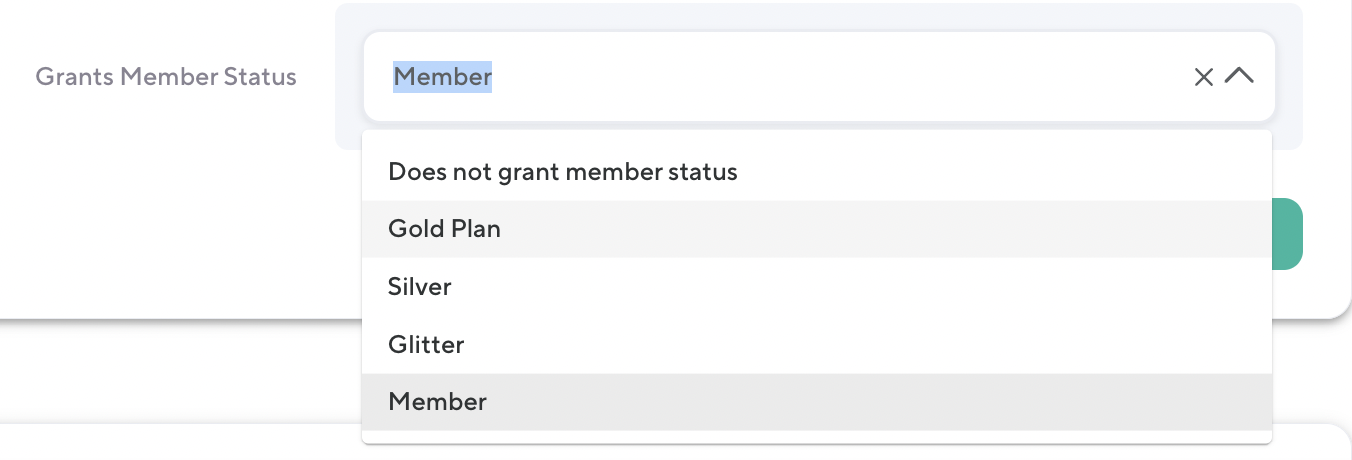Switch member status to Silver

coord(420,287)
